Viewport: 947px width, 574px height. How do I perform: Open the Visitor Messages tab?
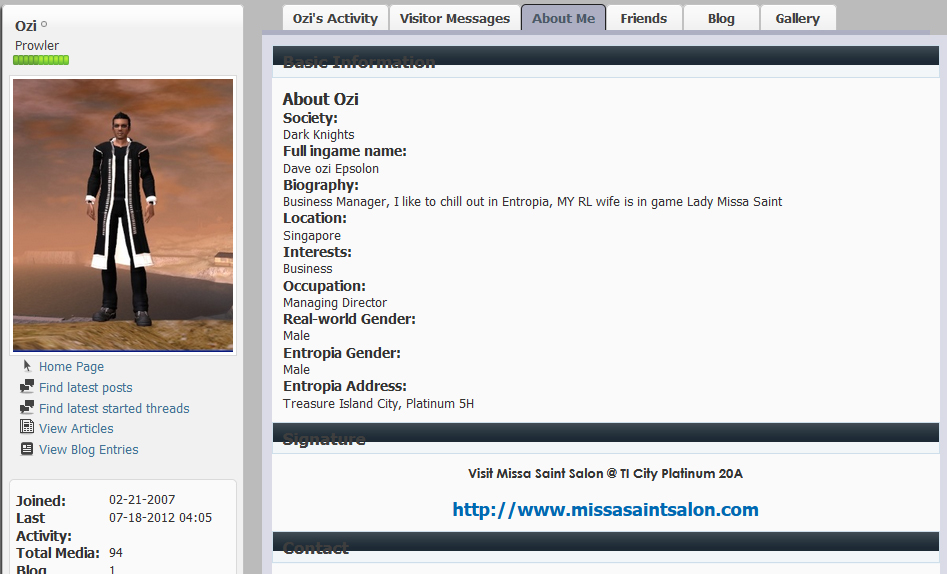(454, 18)
